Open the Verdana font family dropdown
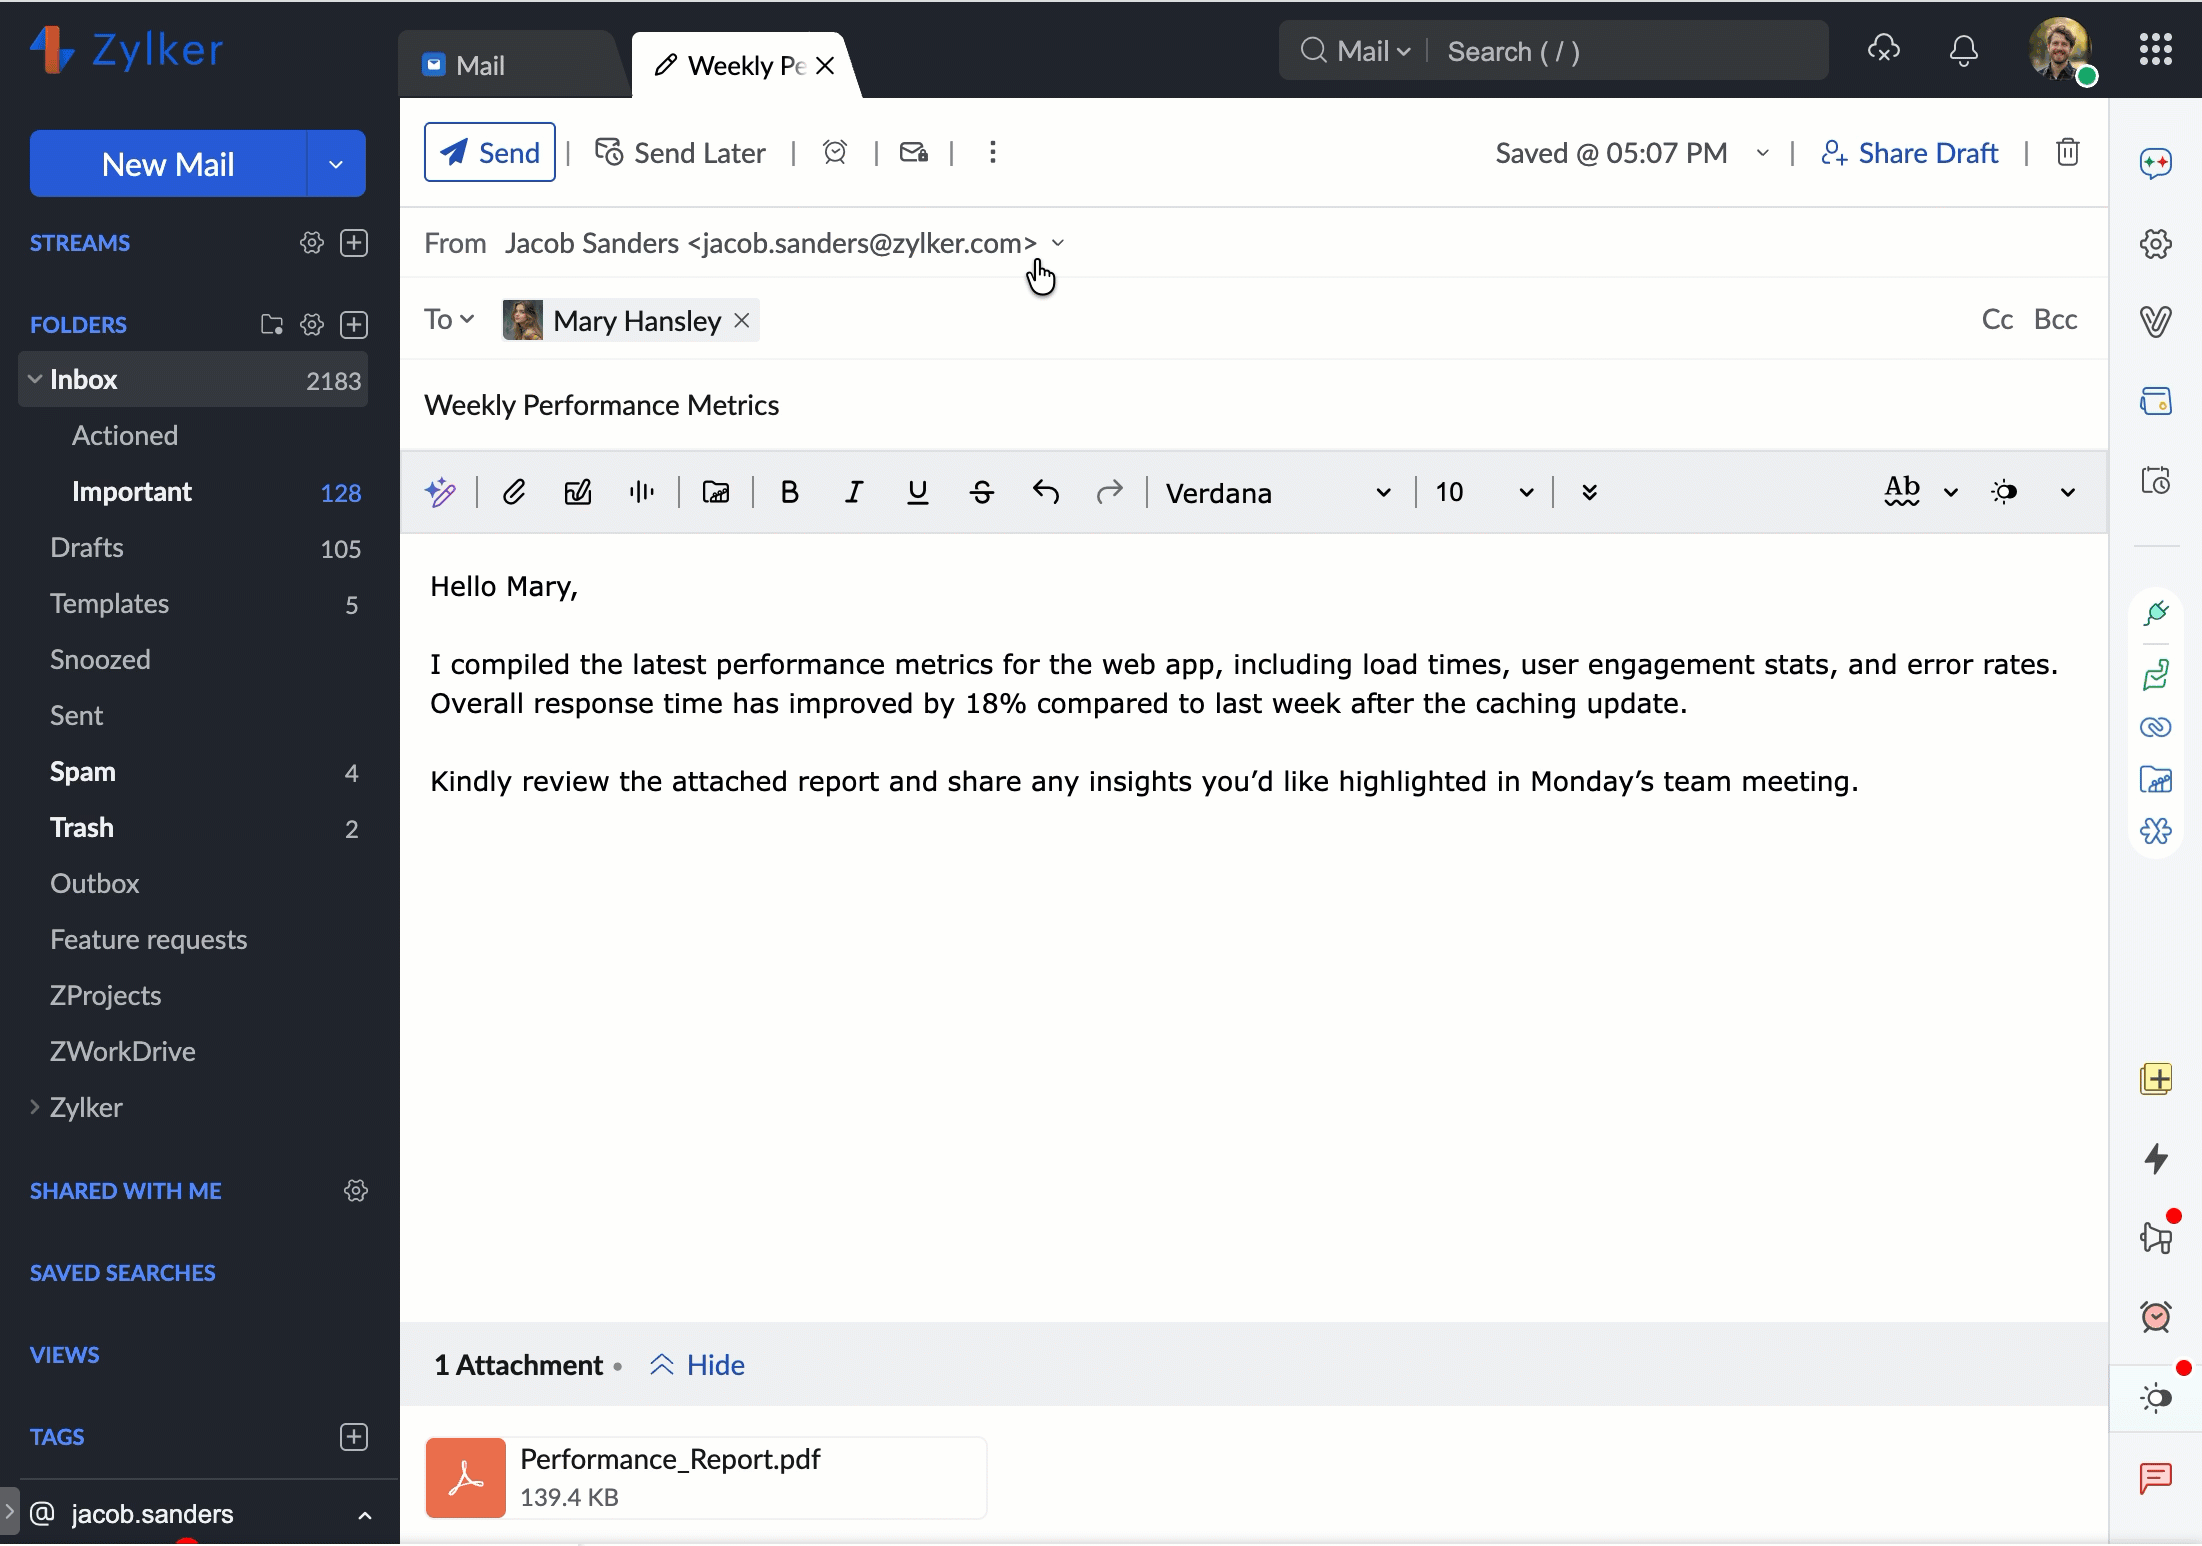 (x=1279, y=492)
